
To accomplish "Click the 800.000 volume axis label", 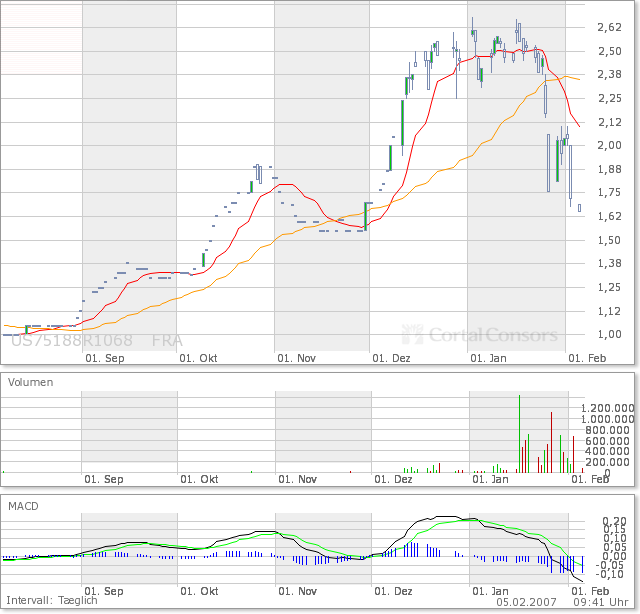I will (x=607, y=430).
